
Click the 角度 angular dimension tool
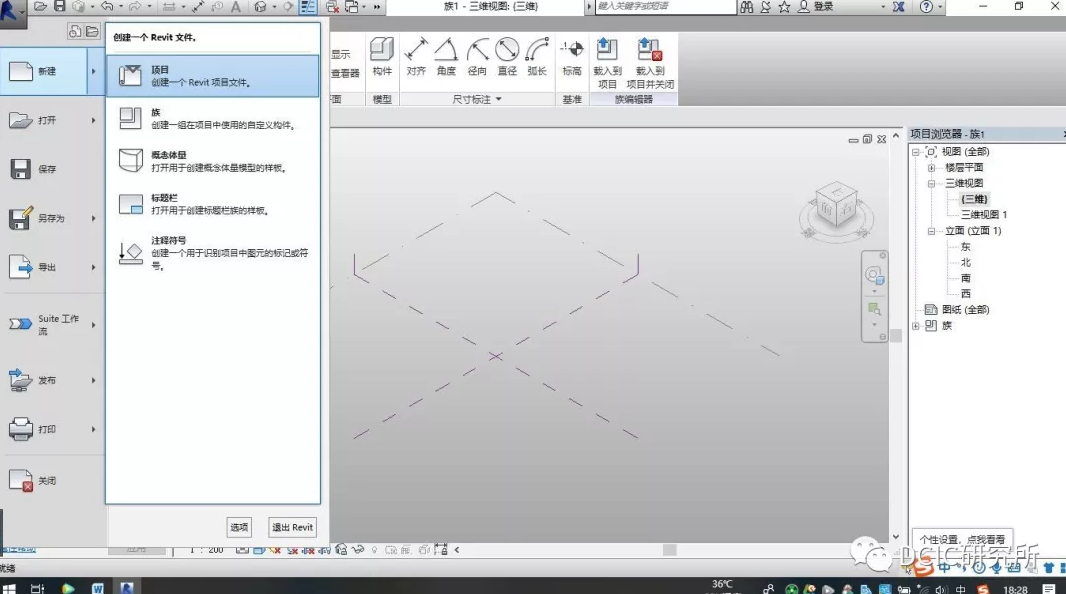[446, 56]
